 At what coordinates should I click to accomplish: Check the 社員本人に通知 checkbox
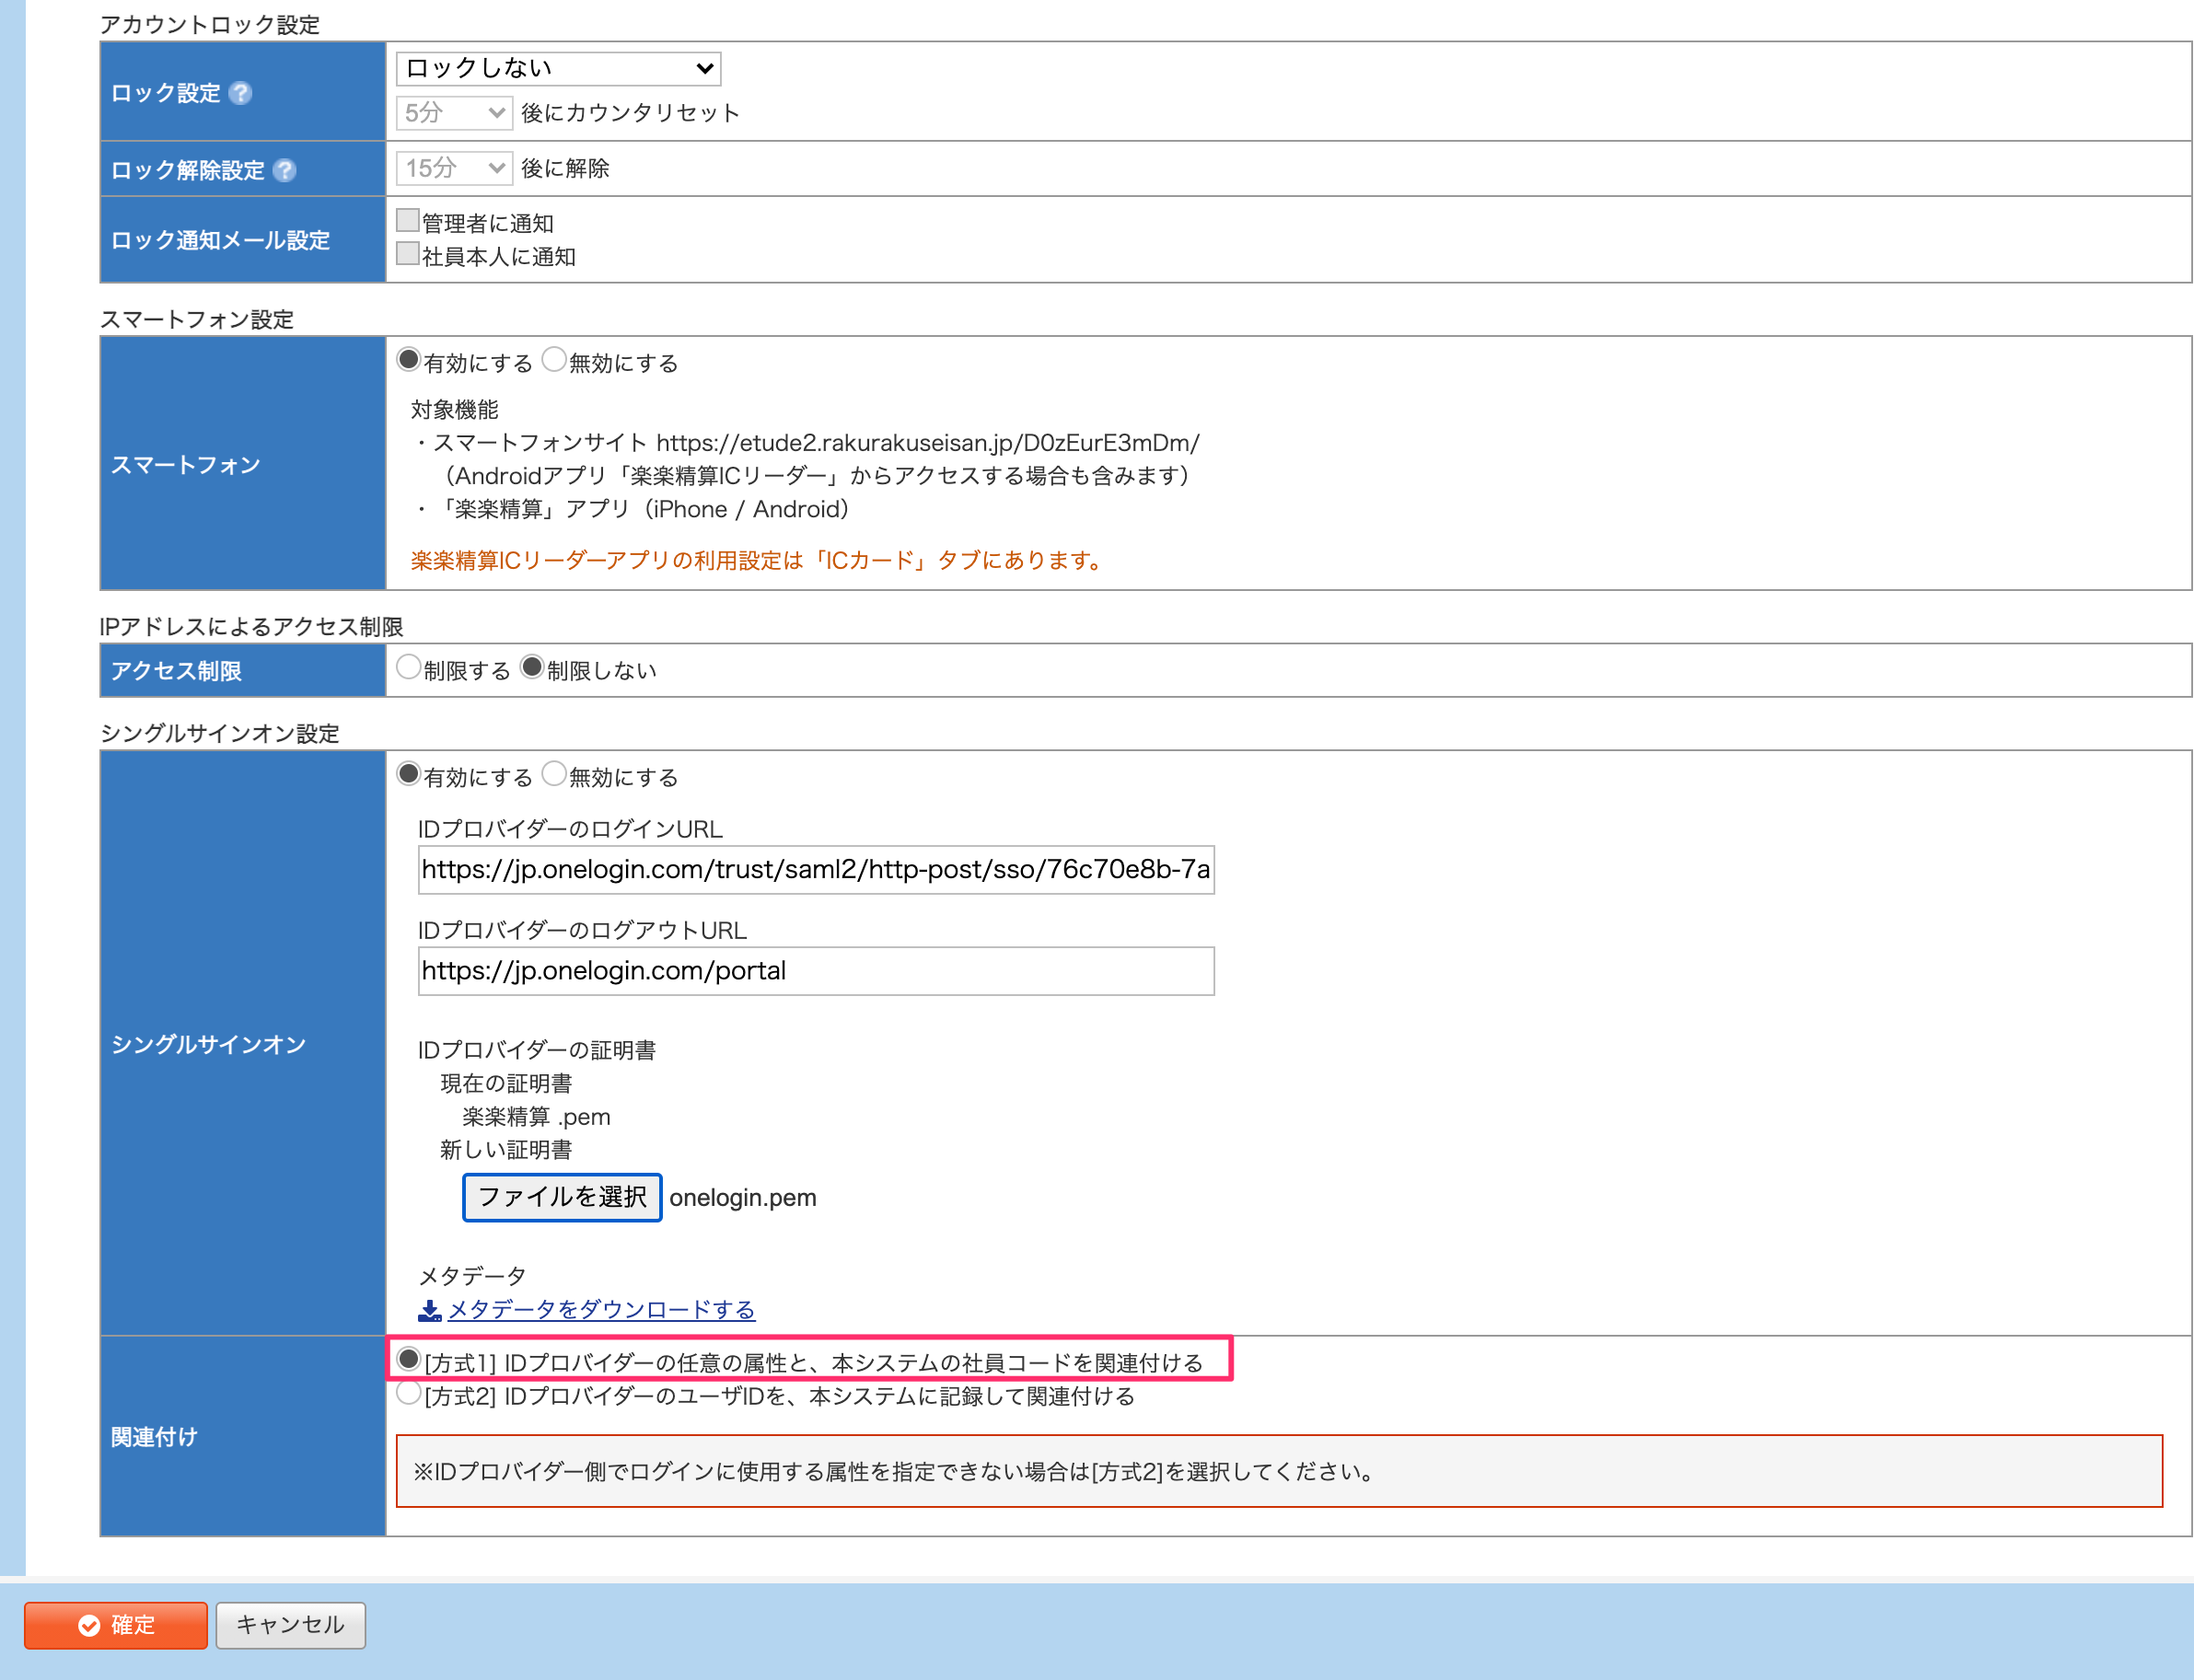coord(407,253)
